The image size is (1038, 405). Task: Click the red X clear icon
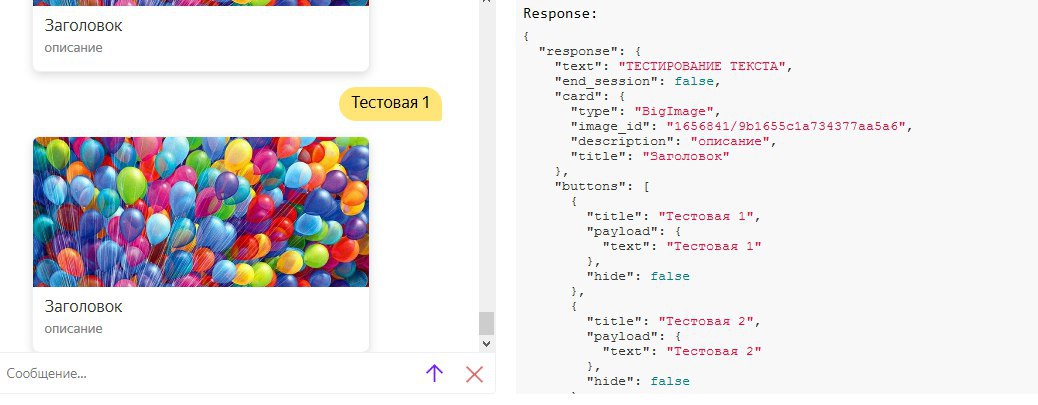point(474,375)
